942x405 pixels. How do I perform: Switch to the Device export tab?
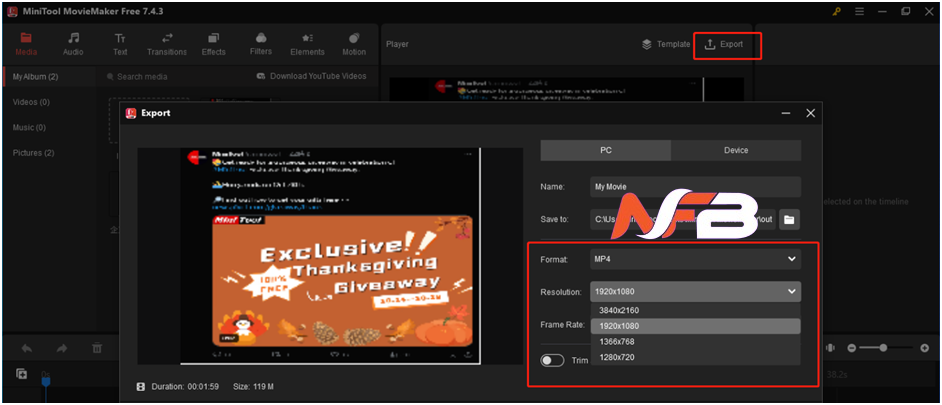pos(735,150)
